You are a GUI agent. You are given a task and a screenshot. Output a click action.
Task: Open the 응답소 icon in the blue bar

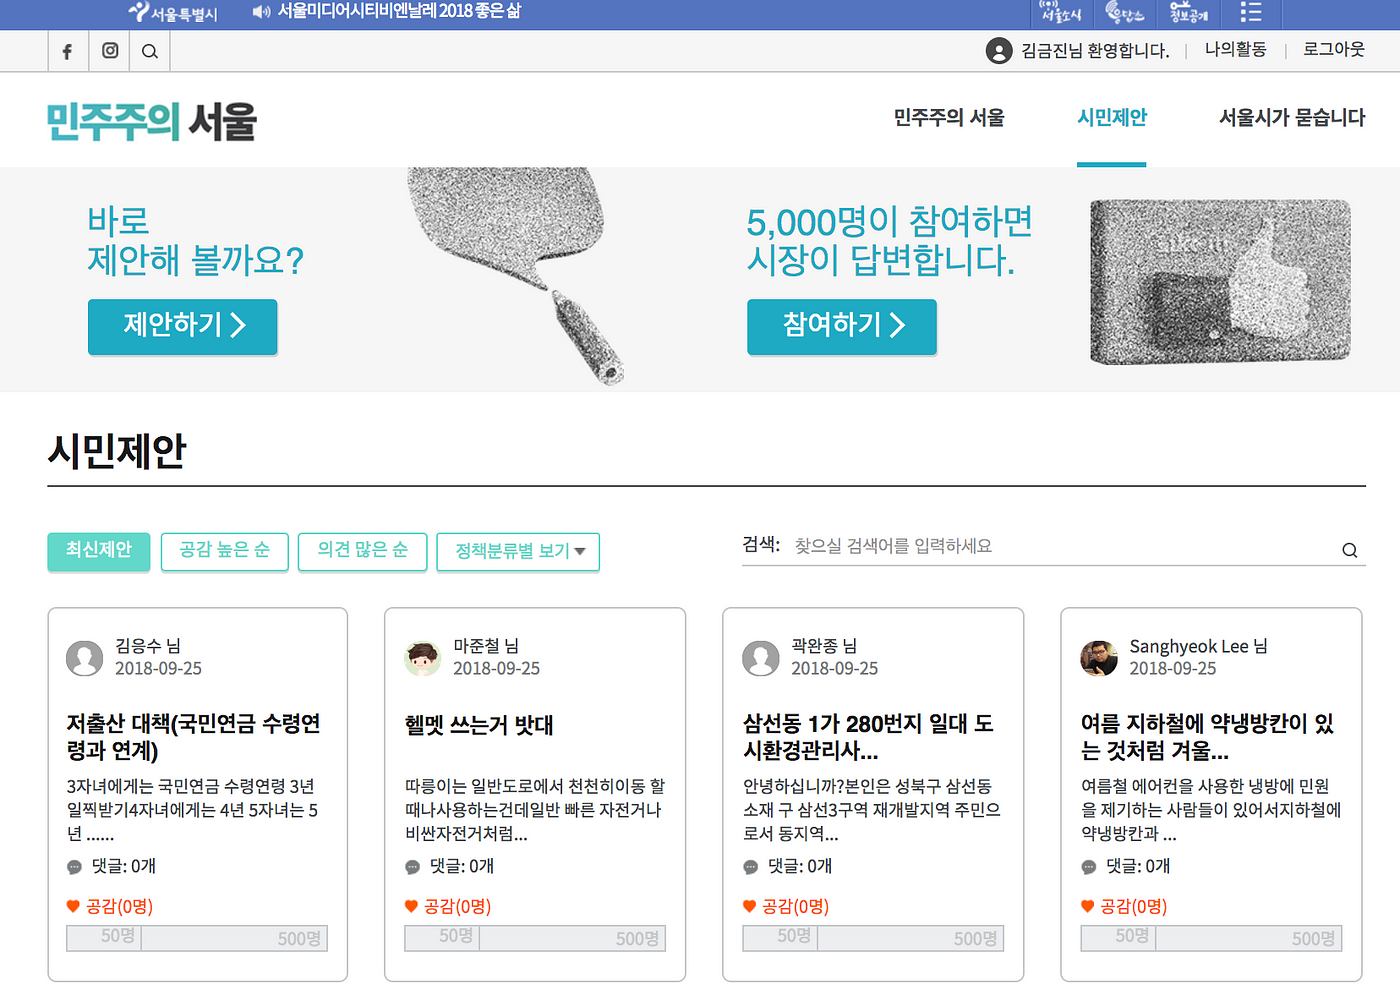click(1125, 13)
